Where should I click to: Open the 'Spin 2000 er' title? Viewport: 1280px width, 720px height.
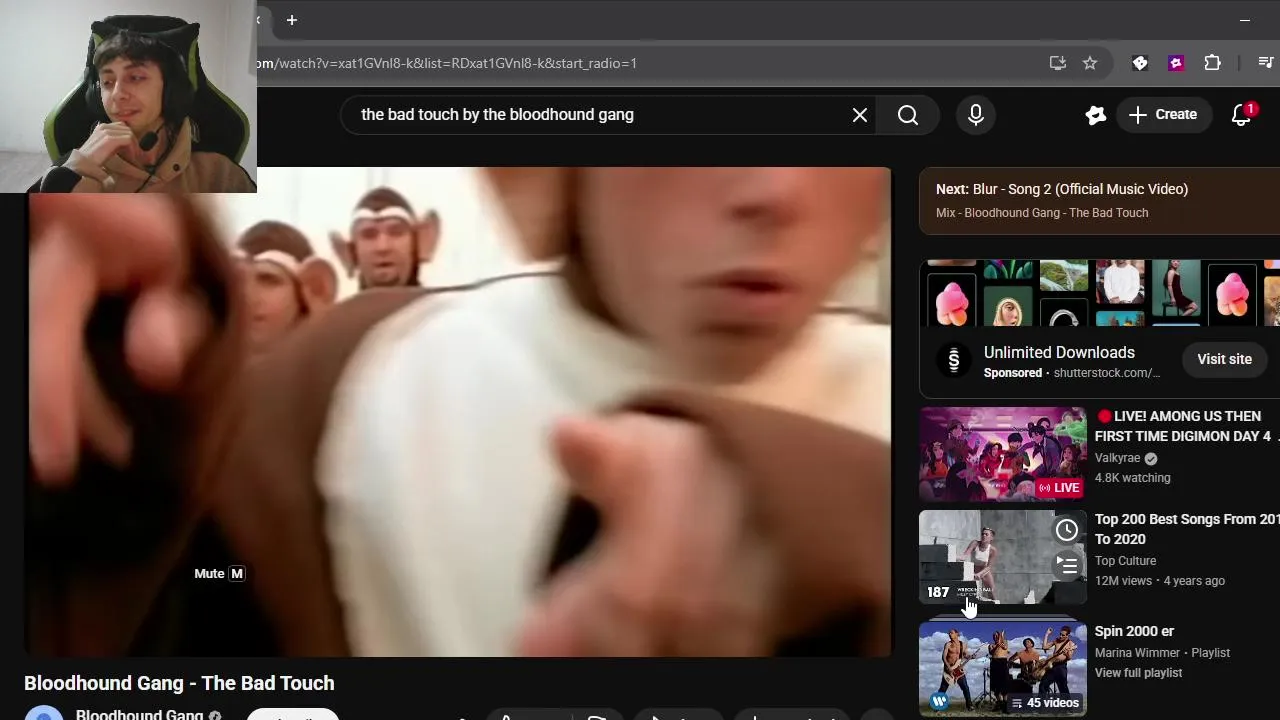pos(1134,631)
